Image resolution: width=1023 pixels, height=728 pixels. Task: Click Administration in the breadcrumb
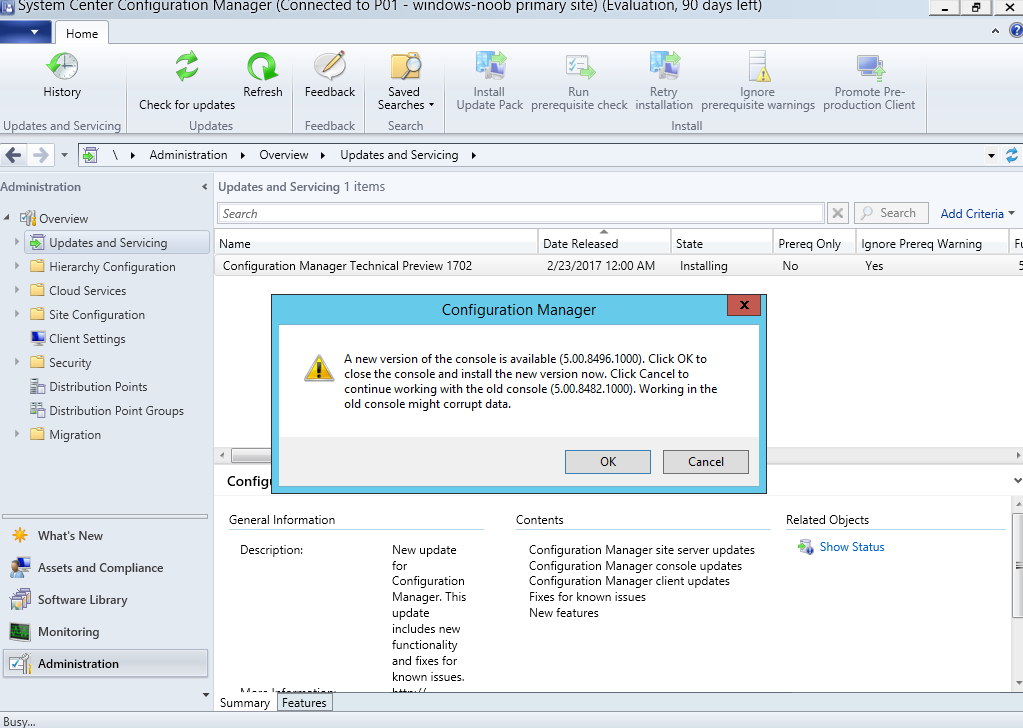tap(188, 155)
